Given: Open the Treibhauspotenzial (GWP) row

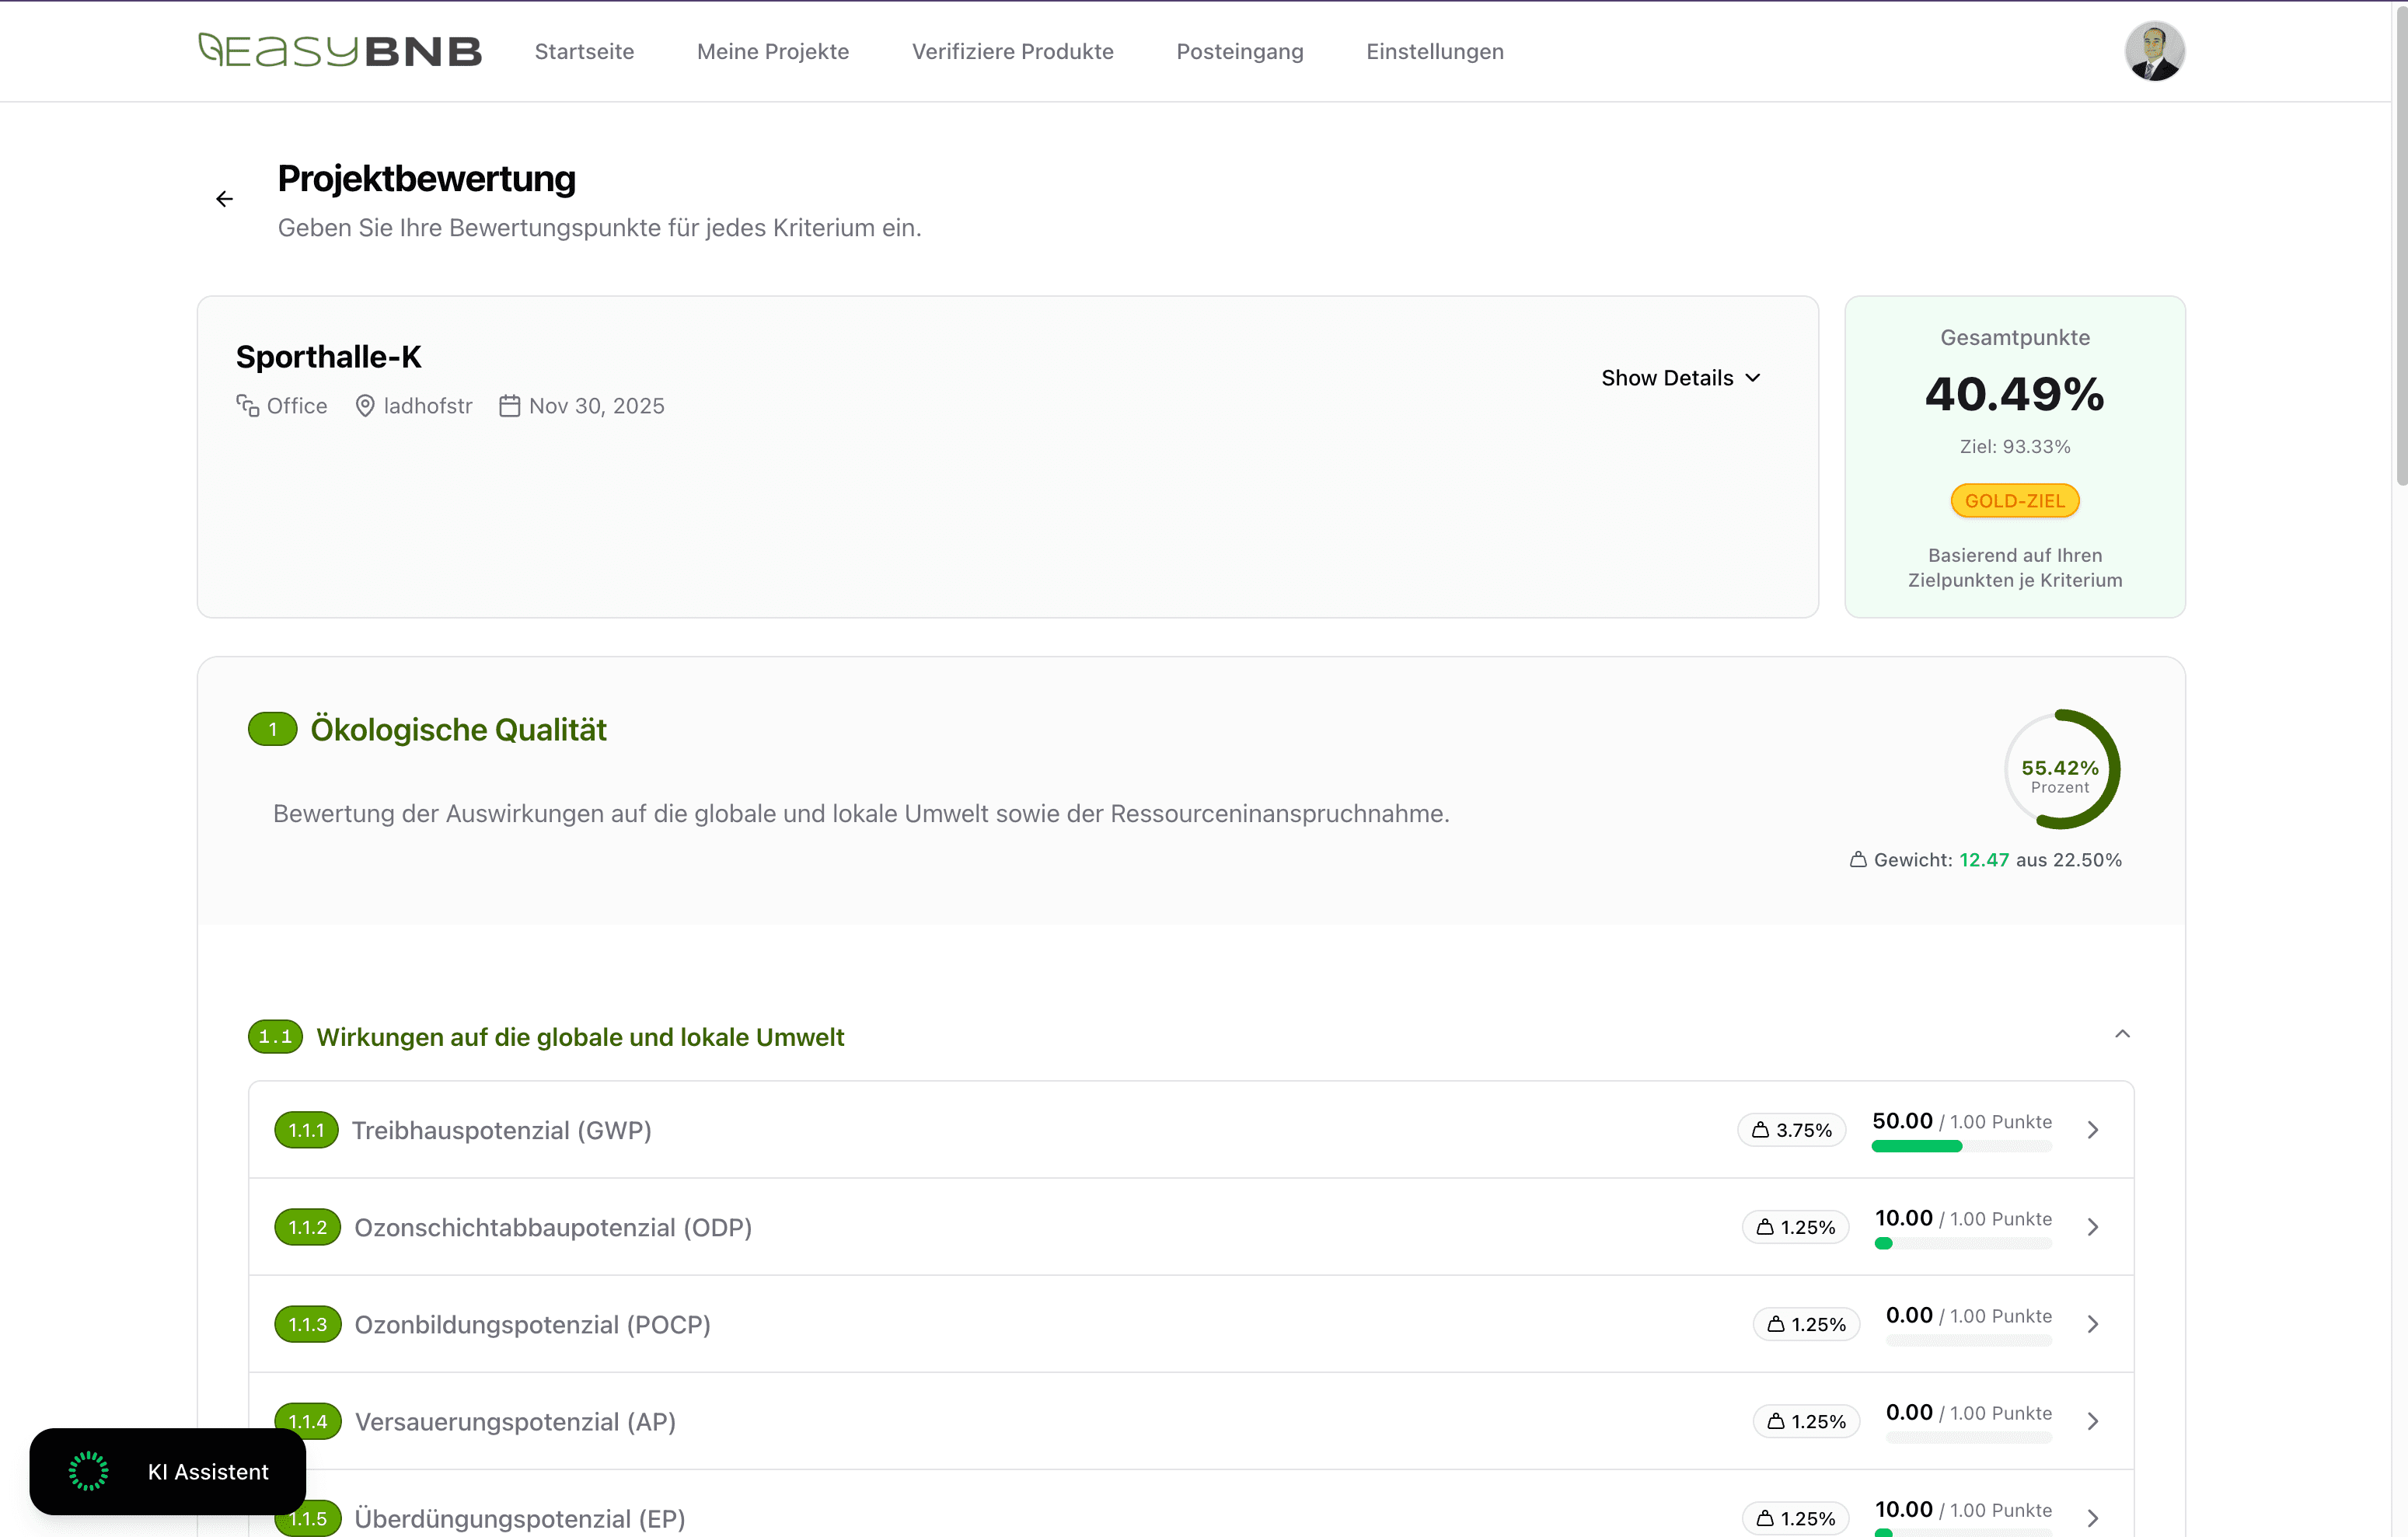Looking at the screenshot, I should (x=1190, y=1130).
